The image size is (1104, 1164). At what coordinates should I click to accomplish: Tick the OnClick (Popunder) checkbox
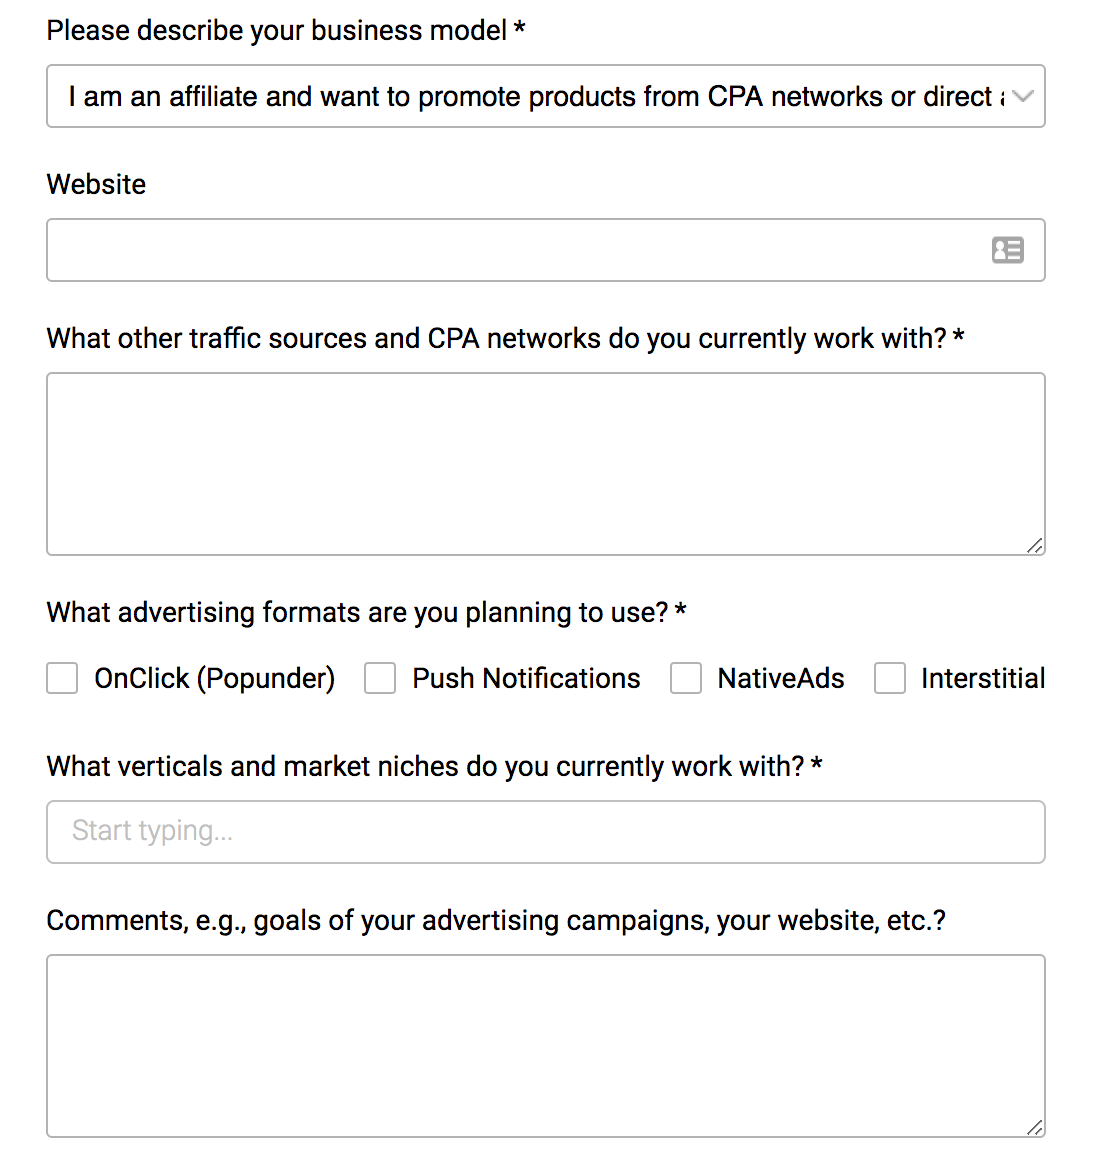[x=62, y=678]
